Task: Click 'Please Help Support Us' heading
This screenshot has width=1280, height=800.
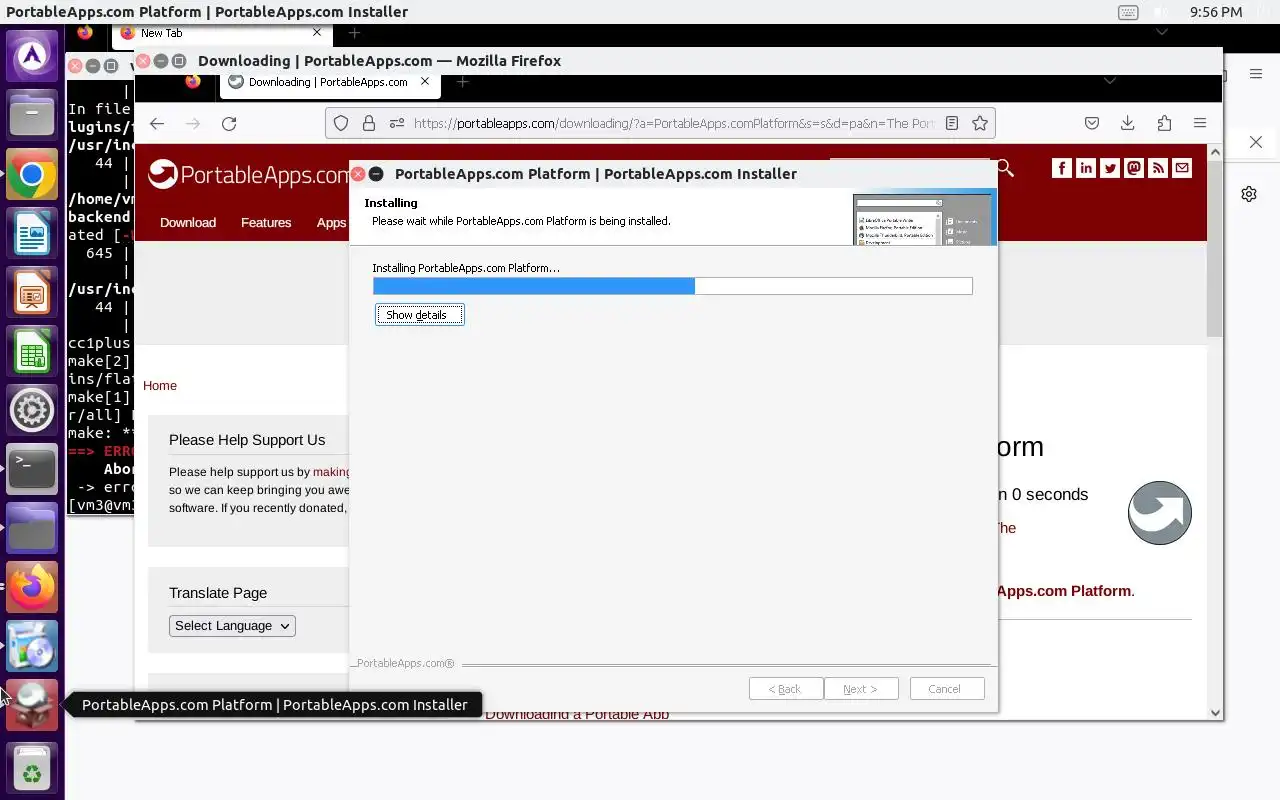Action: (247, 440)
